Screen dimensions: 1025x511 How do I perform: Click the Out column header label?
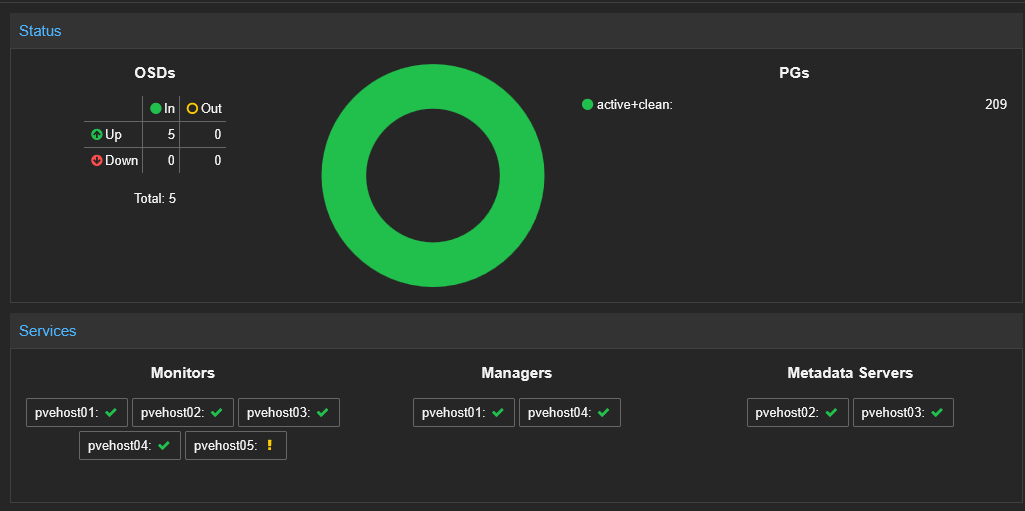coord(211,108)
